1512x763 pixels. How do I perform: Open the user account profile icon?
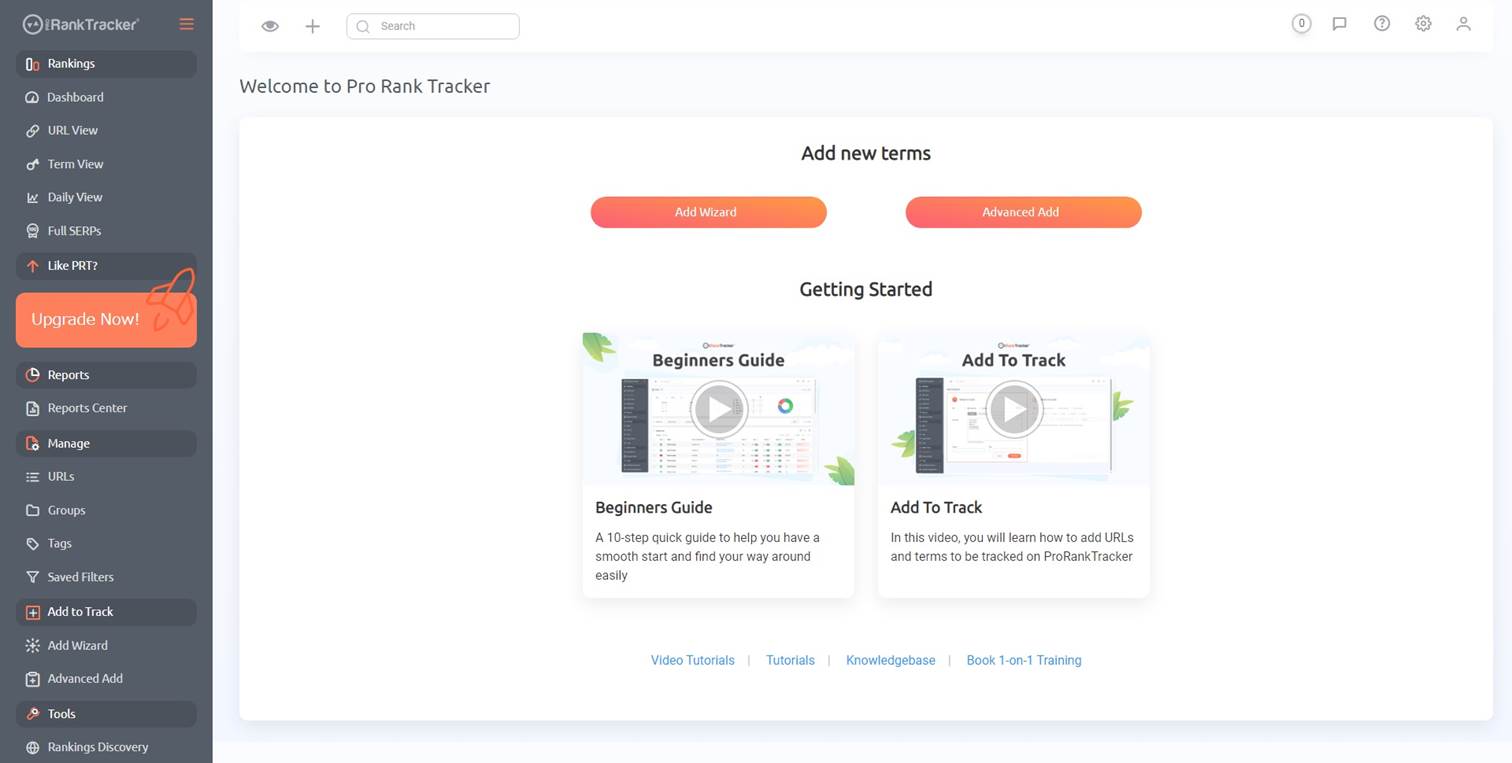[1463, 23]
